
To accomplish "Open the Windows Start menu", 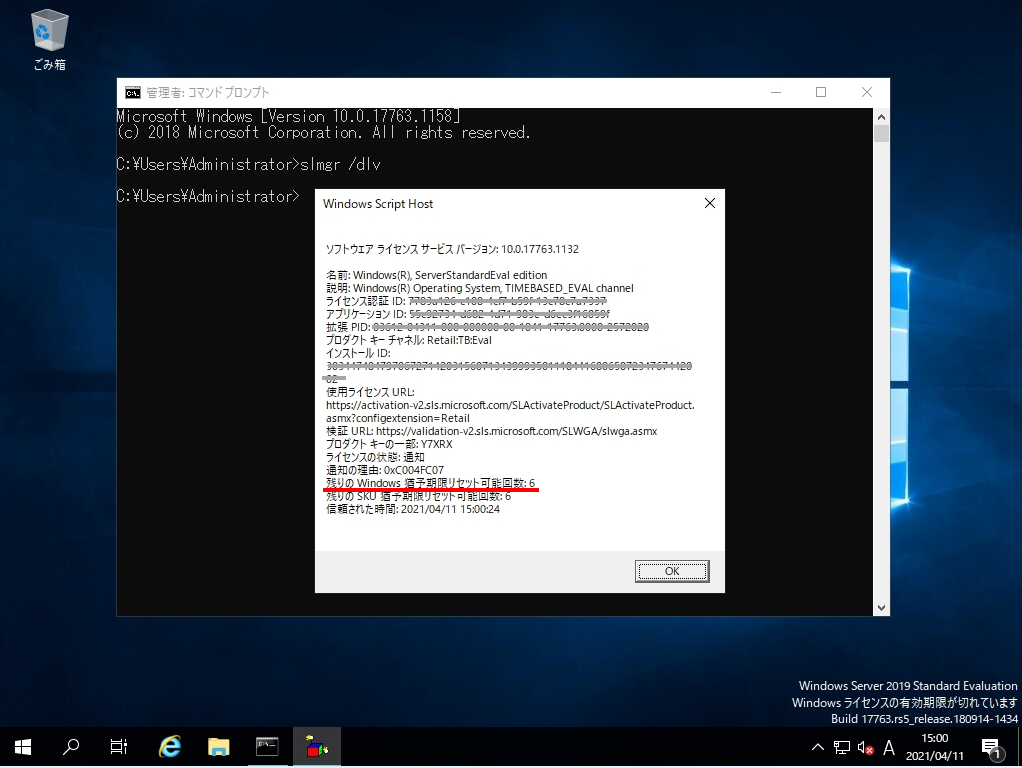I will coord(23,747).
